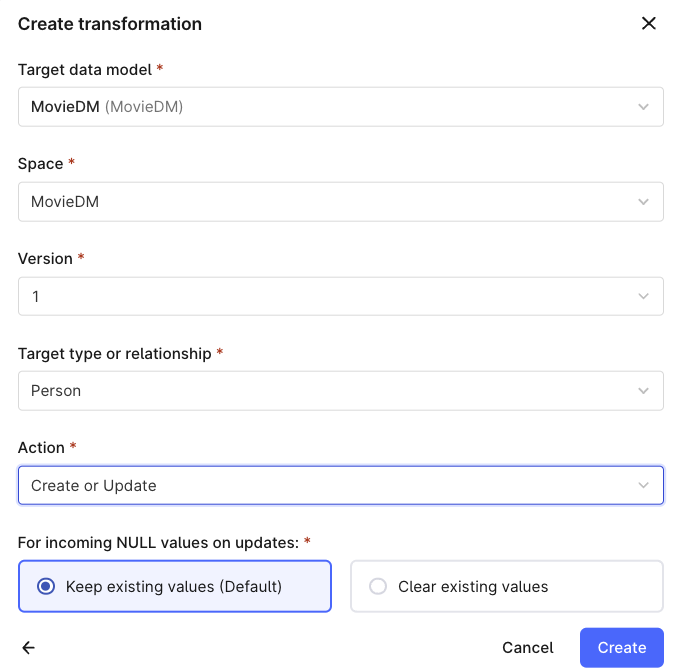Viewport: 681px width, 670px height.
Task: Select Keep existing values (Default) radio button
Action: click(46, 586)
